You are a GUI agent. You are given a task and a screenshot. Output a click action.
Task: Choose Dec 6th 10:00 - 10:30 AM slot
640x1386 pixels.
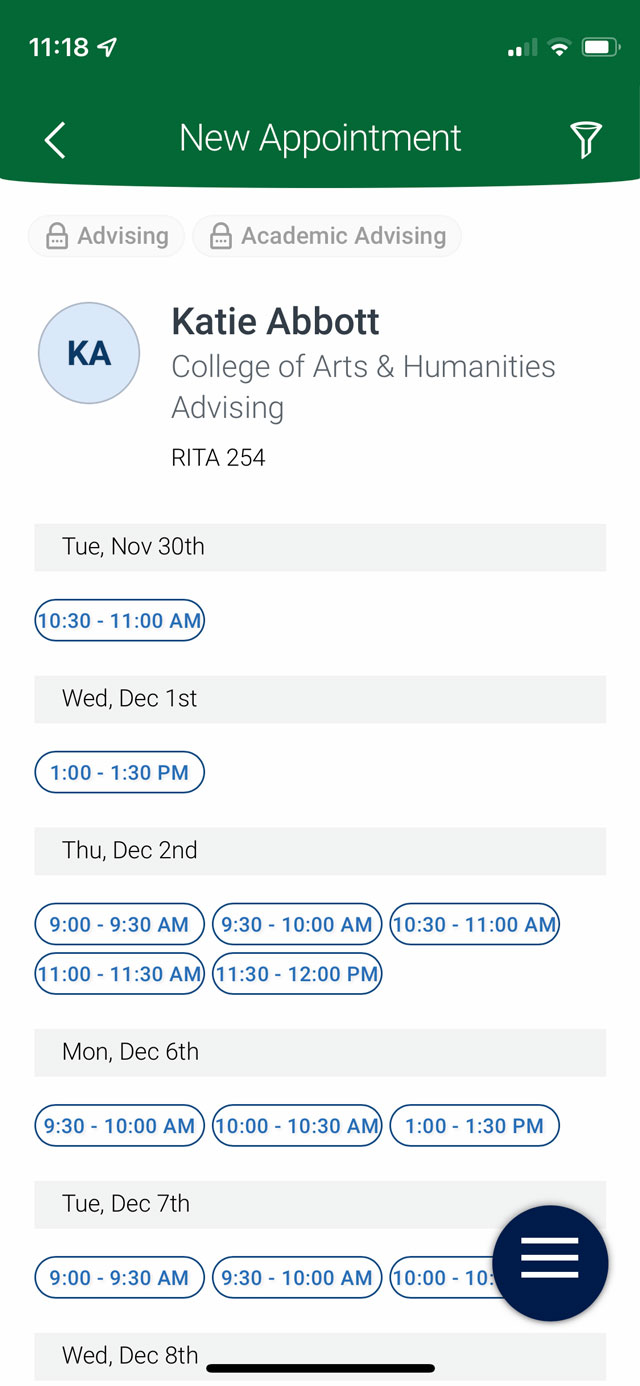tap(297, 1126)
